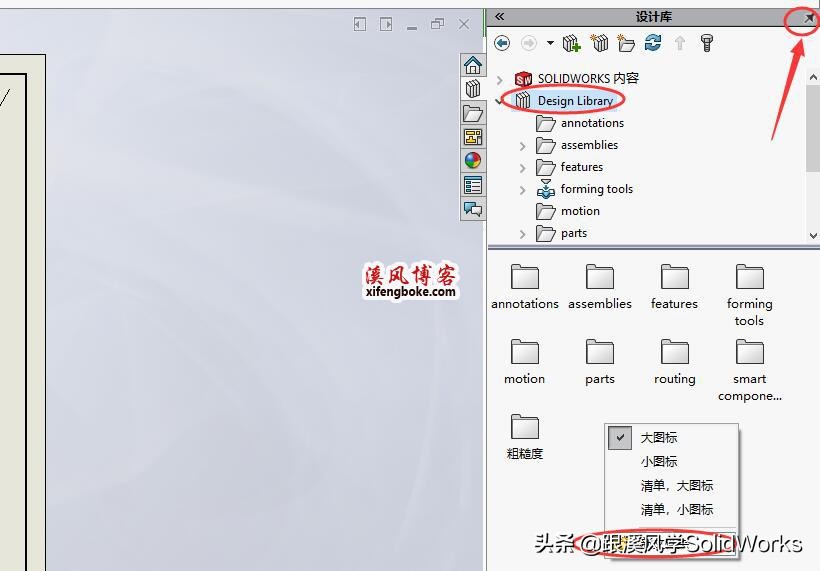This screenshot has width=820, height=571.
Task: Expand the features tree node
Action: tap(522, 168)
